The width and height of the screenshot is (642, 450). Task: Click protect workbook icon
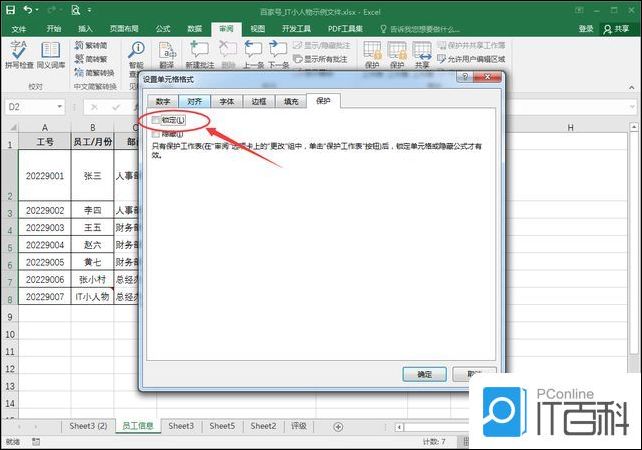pos(397,50)
